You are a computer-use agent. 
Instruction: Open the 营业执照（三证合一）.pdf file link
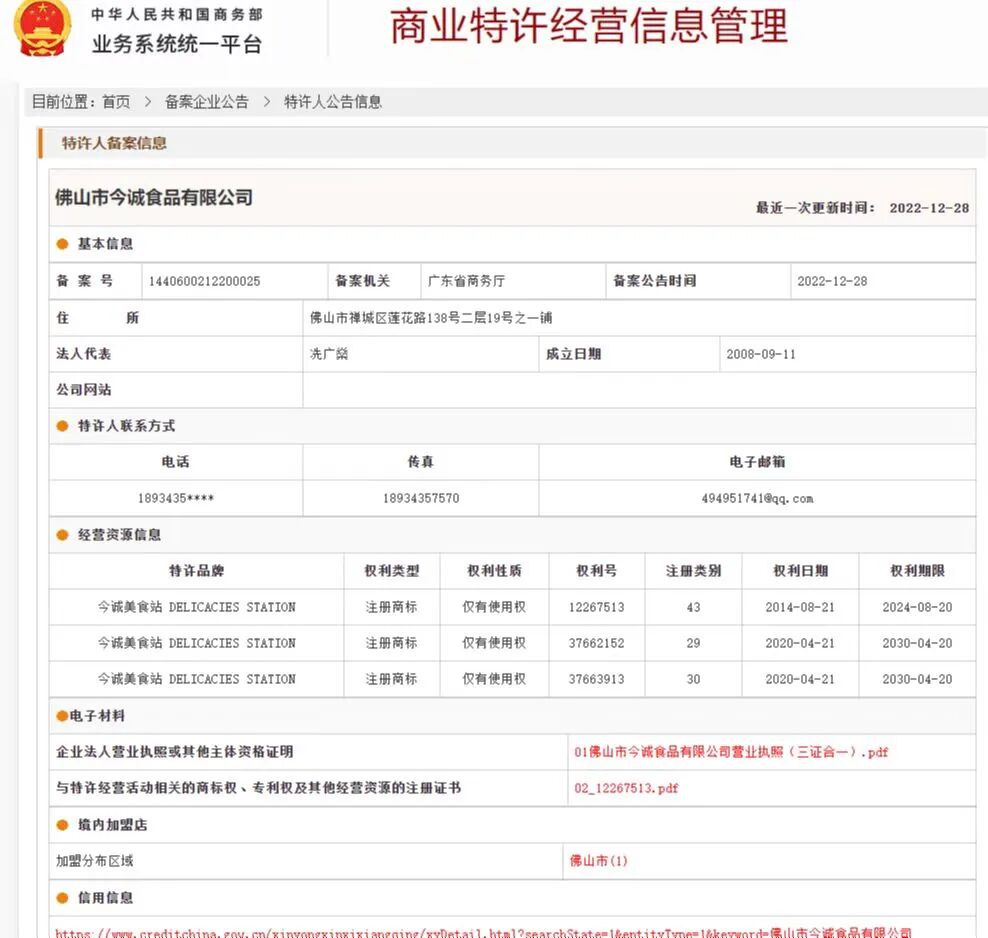click(x=731, y=752)
